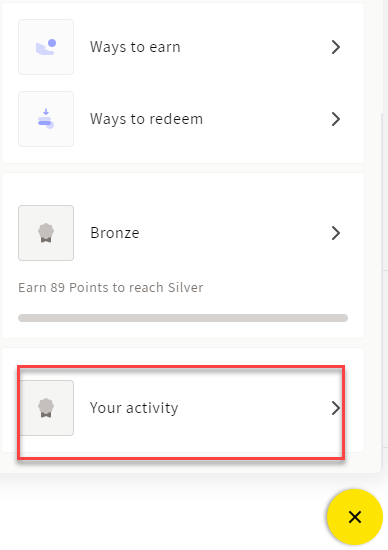Click the Bronze tier badge icon

coord(46,233)
